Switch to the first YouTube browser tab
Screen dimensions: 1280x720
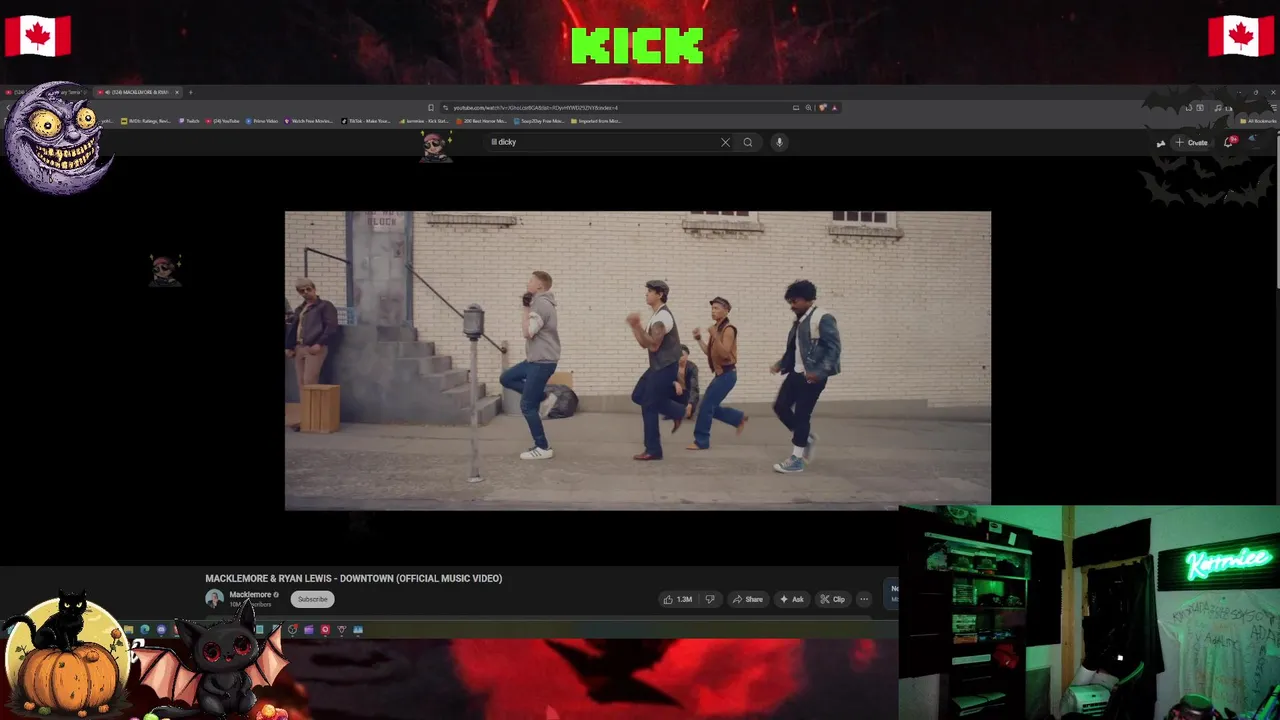pos(45,92)
